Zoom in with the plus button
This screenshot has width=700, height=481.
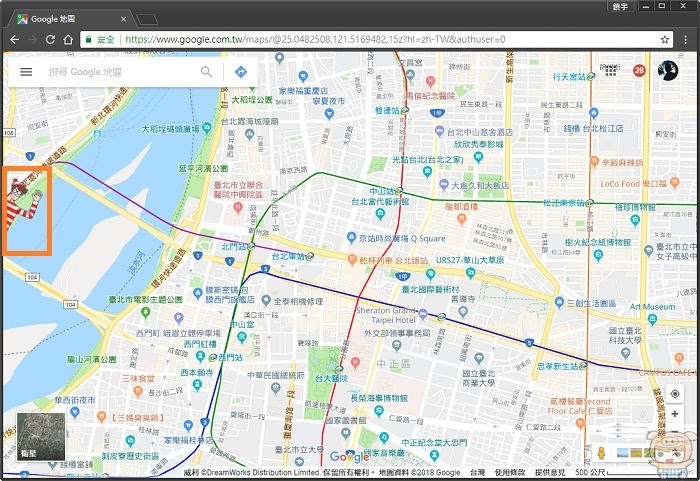pyautogui.click(x=675, y=414)
